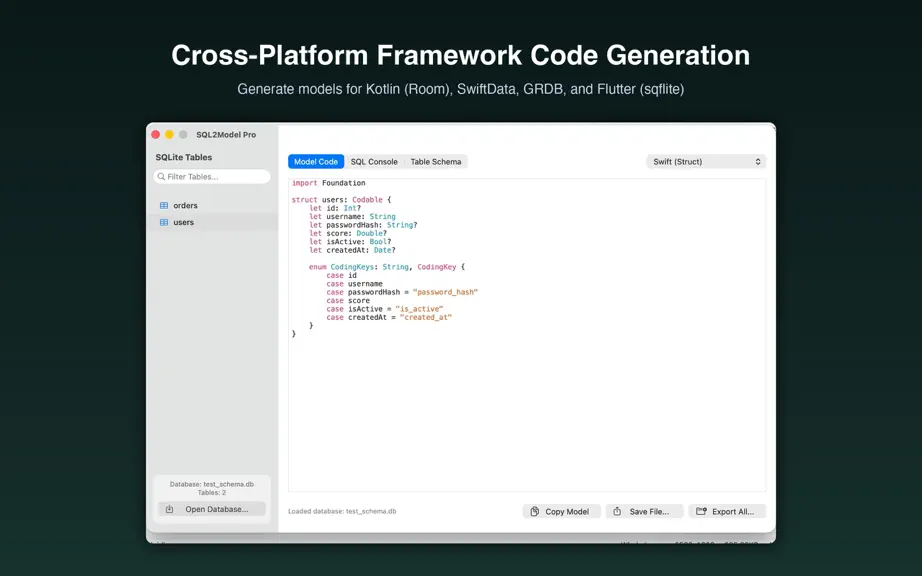Click 'enum CodingKeys' declaration line
This screenshot has width=922, height=576.
coord(387,267)
